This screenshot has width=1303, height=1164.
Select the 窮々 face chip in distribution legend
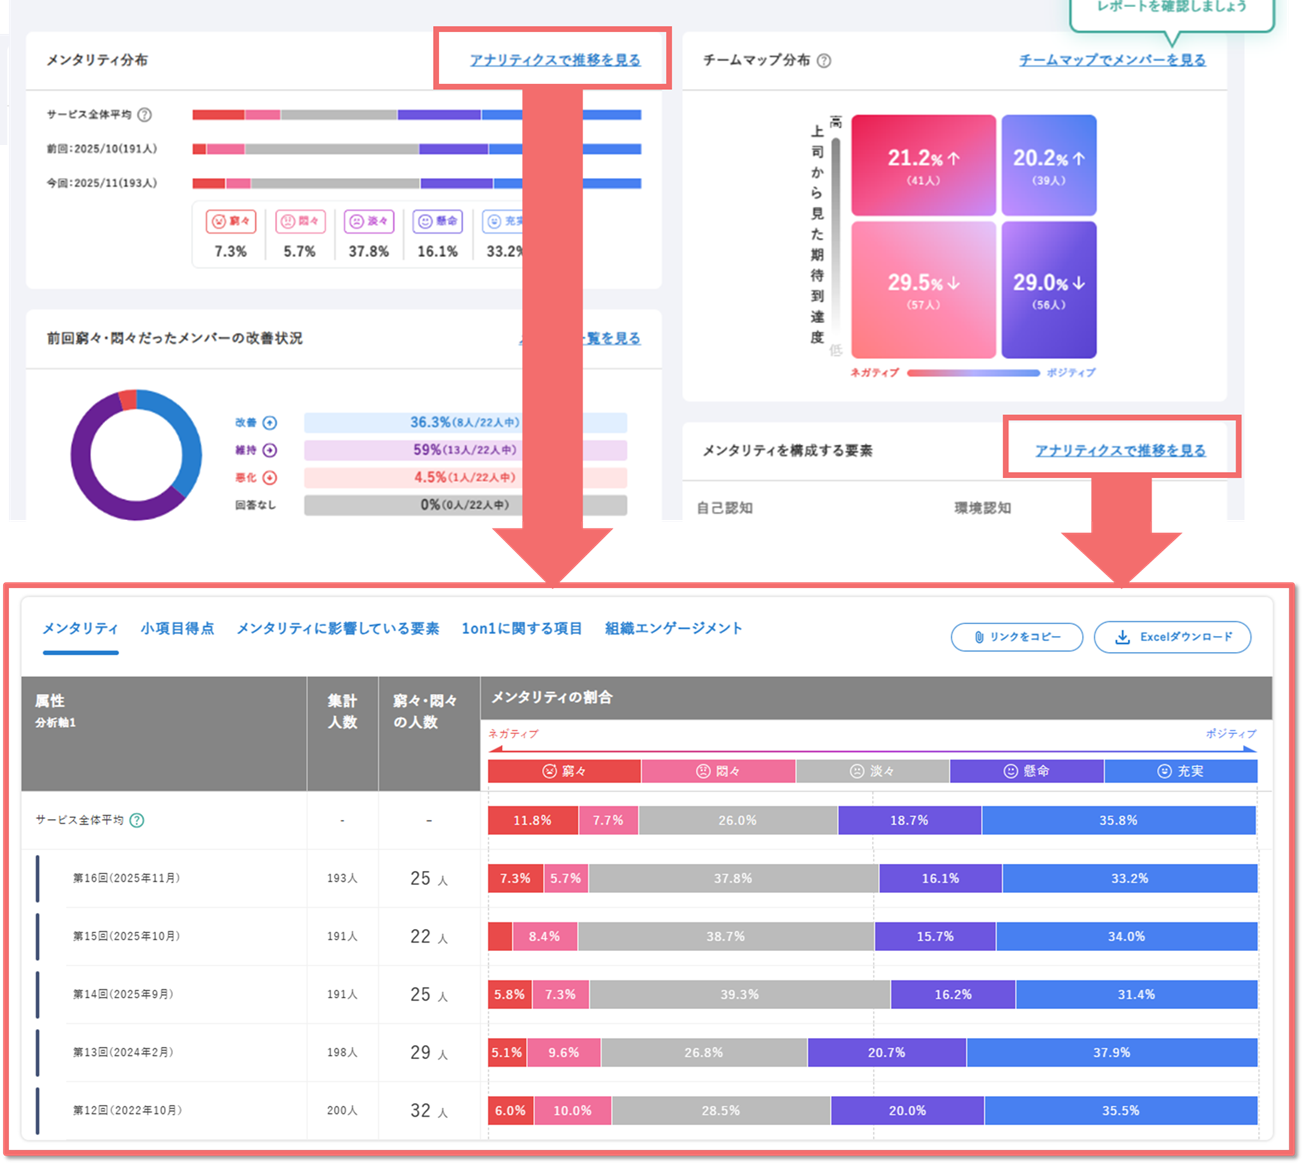point(231,221)
